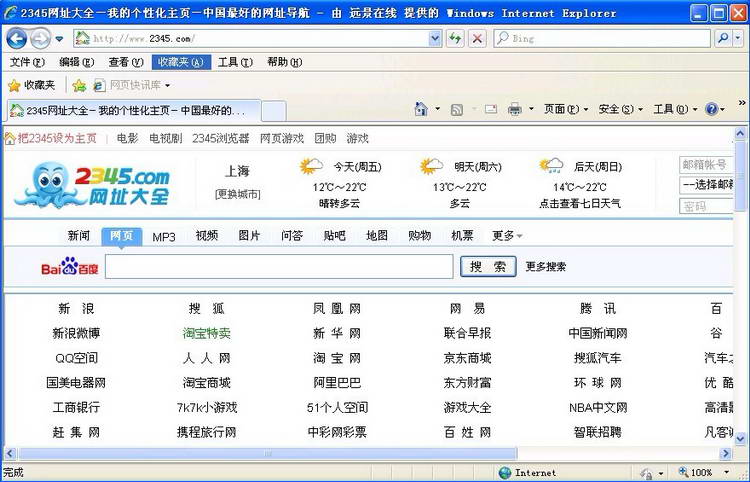This screenshot has width=750, height=482.
Task: Open the 文件(F) menu
Action: click(x=27, y=62)
